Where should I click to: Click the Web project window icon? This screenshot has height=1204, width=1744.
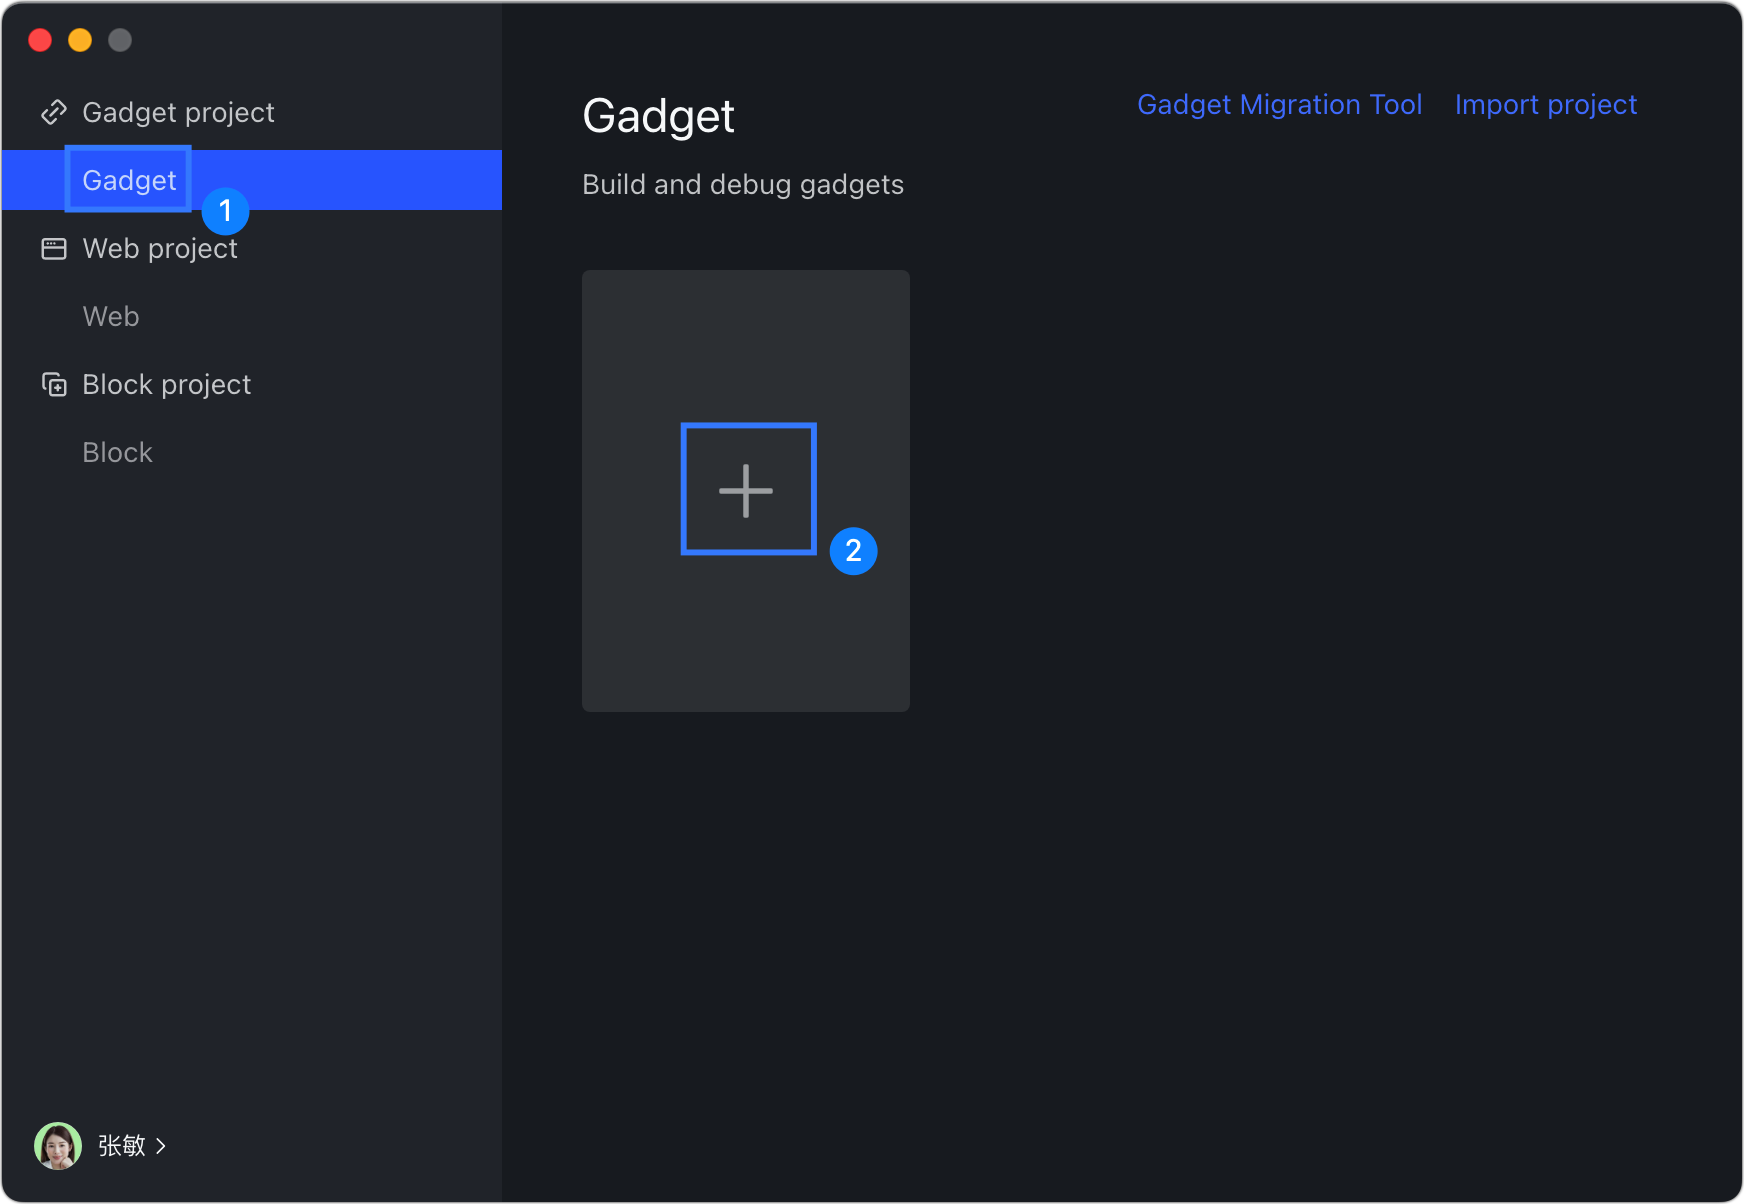coord(54,248)
